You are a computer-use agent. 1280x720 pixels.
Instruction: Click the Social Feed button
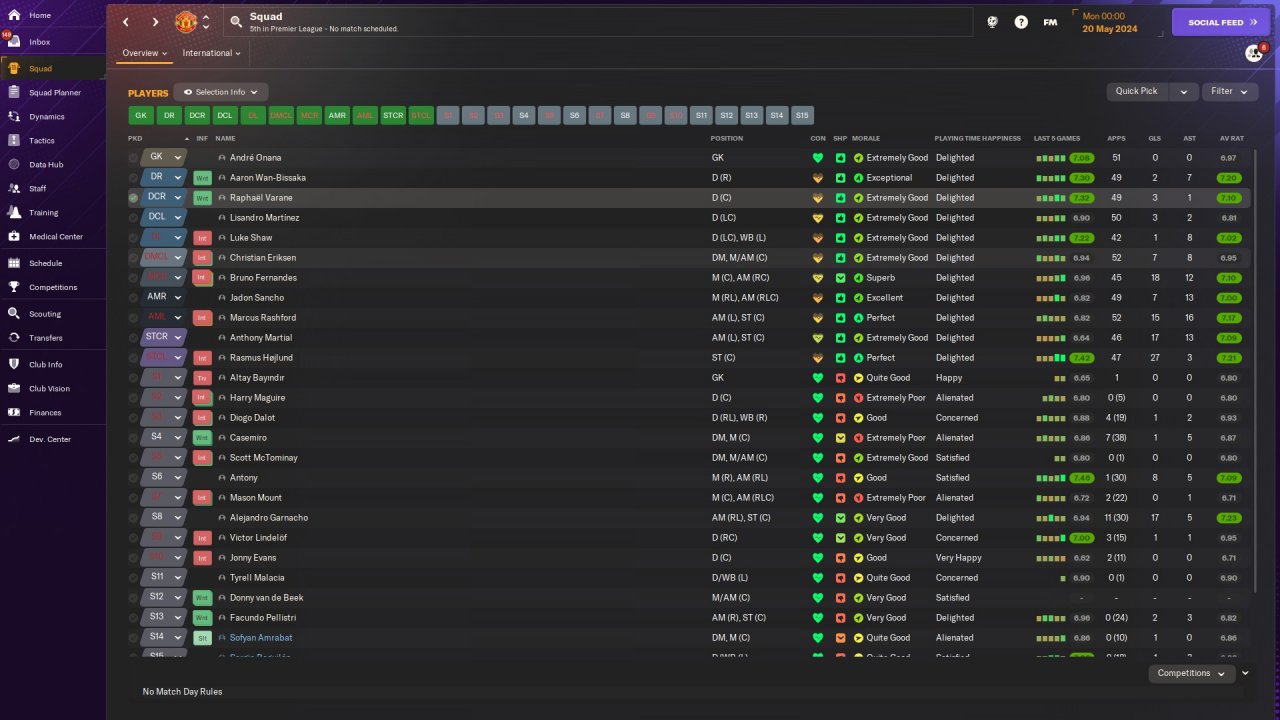point(1220,22)
